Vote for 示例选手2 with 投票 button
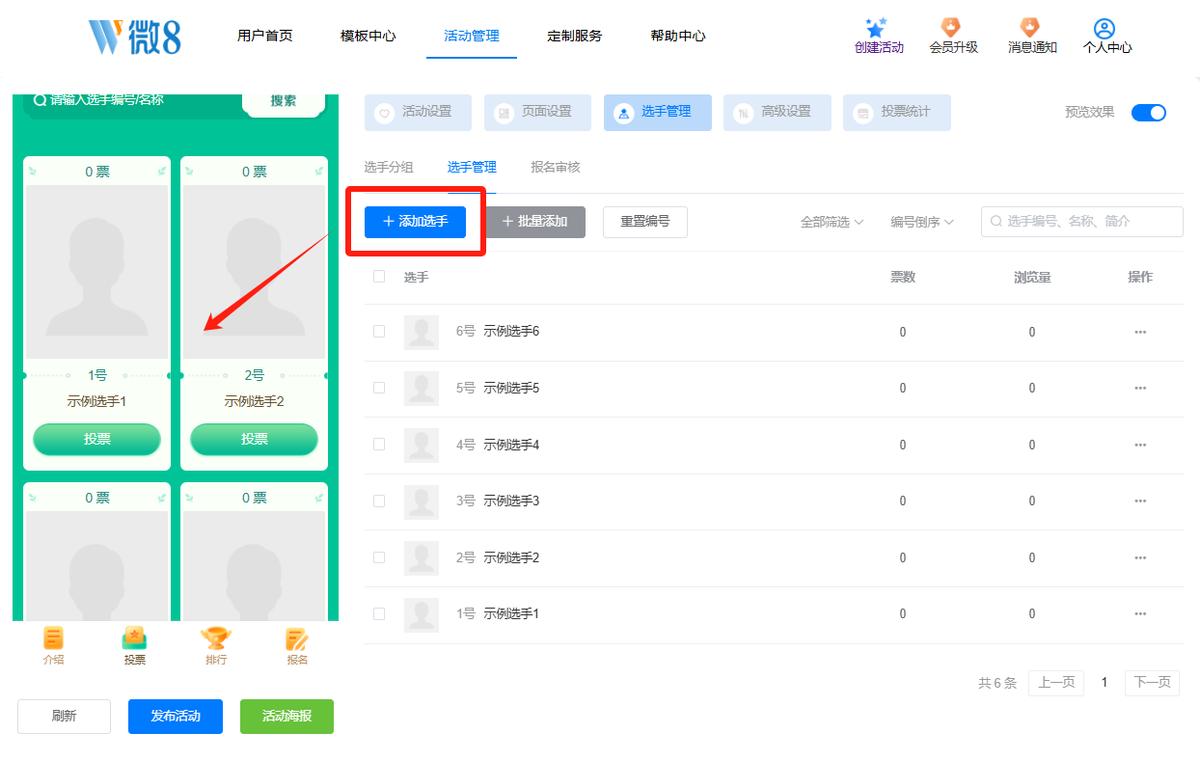Screen dimensions: 1200x757 [x=254, y=439]
